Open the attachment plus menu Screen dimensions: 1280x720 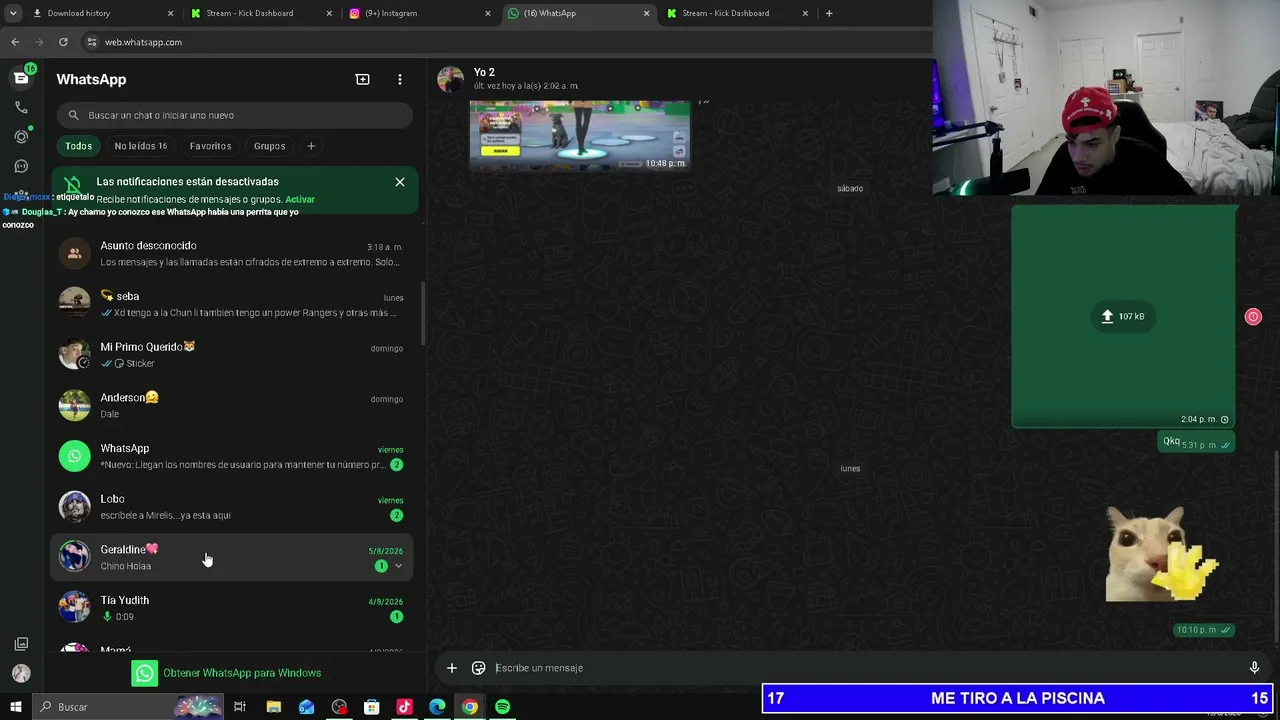pos(452,668)
